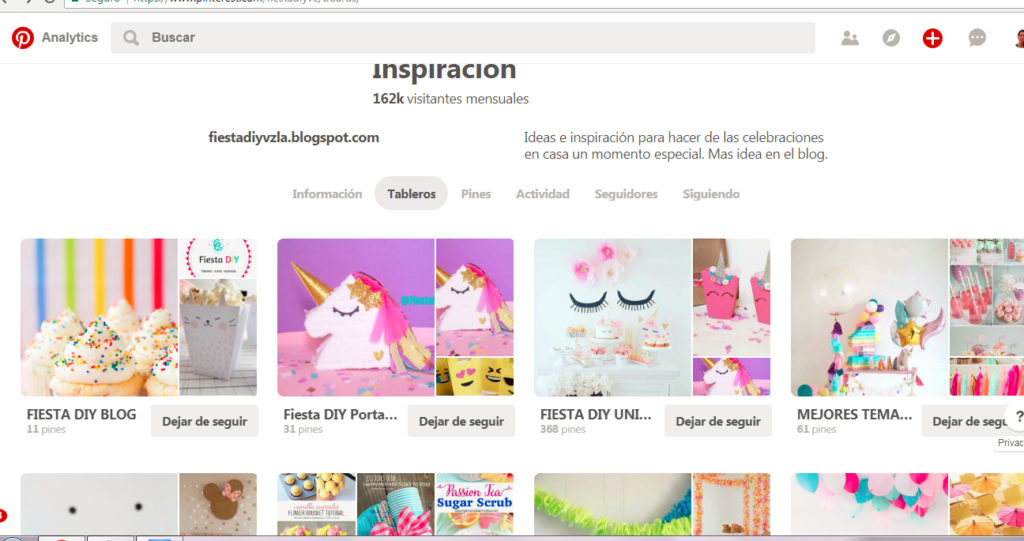Open the FIESTA DIY BLOG board title

(82, 414)
